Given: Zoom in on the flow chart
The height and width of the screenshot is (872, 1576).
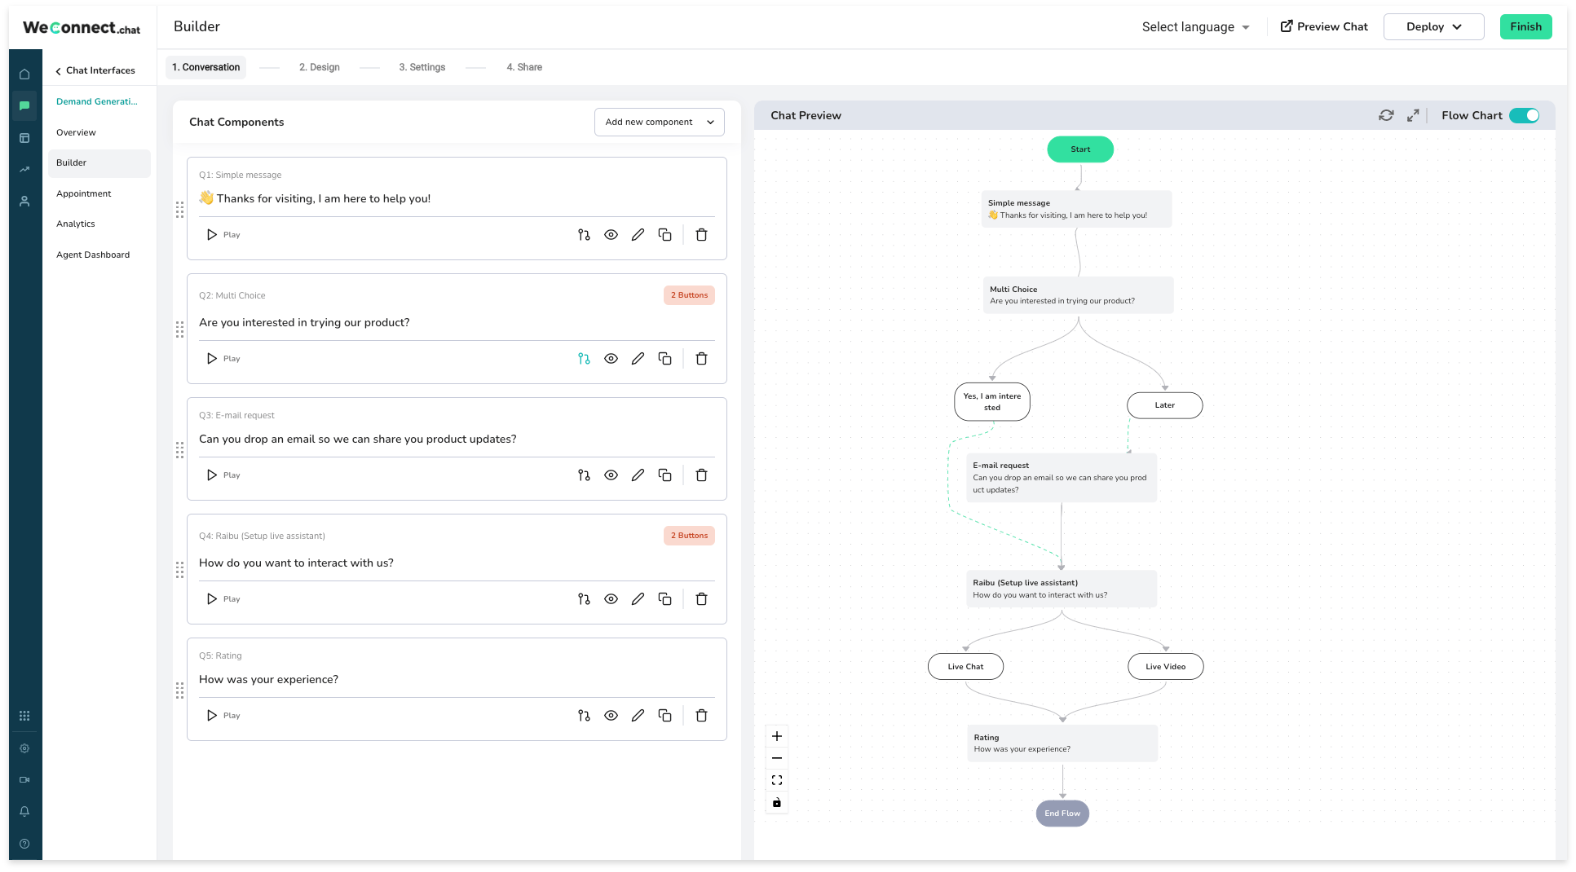Looking at the screenshot, I should click(777, 736).
